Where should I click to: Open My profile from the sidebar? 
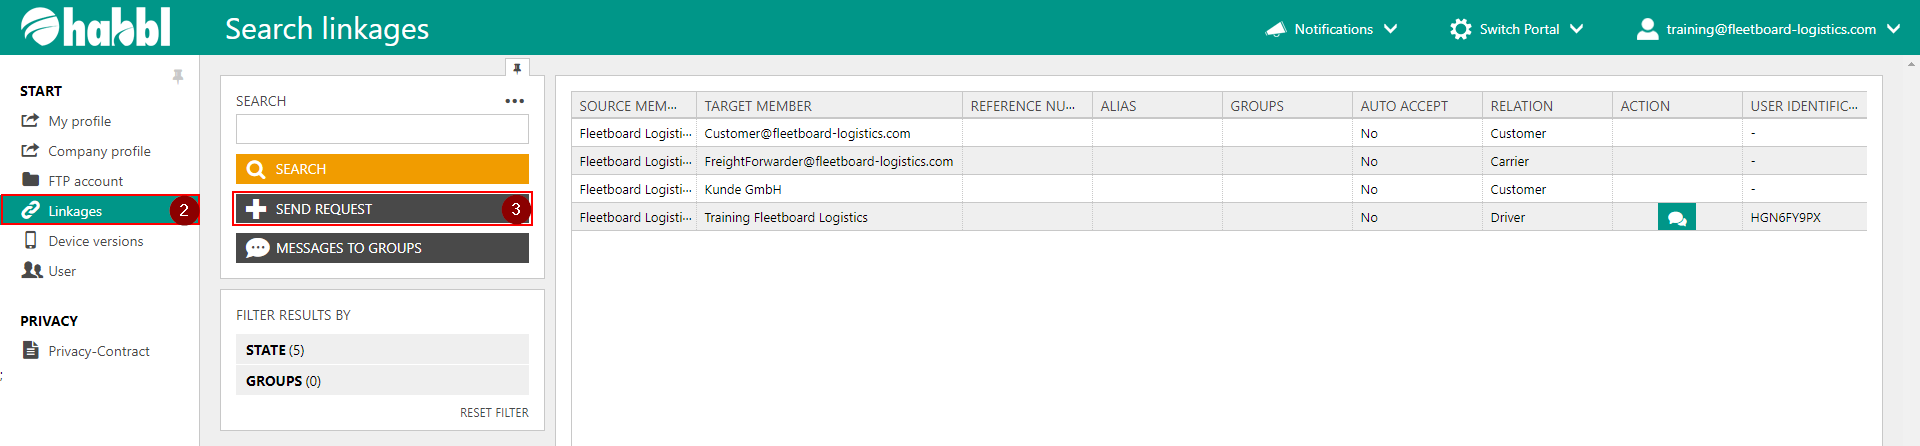tap(79, 121)
